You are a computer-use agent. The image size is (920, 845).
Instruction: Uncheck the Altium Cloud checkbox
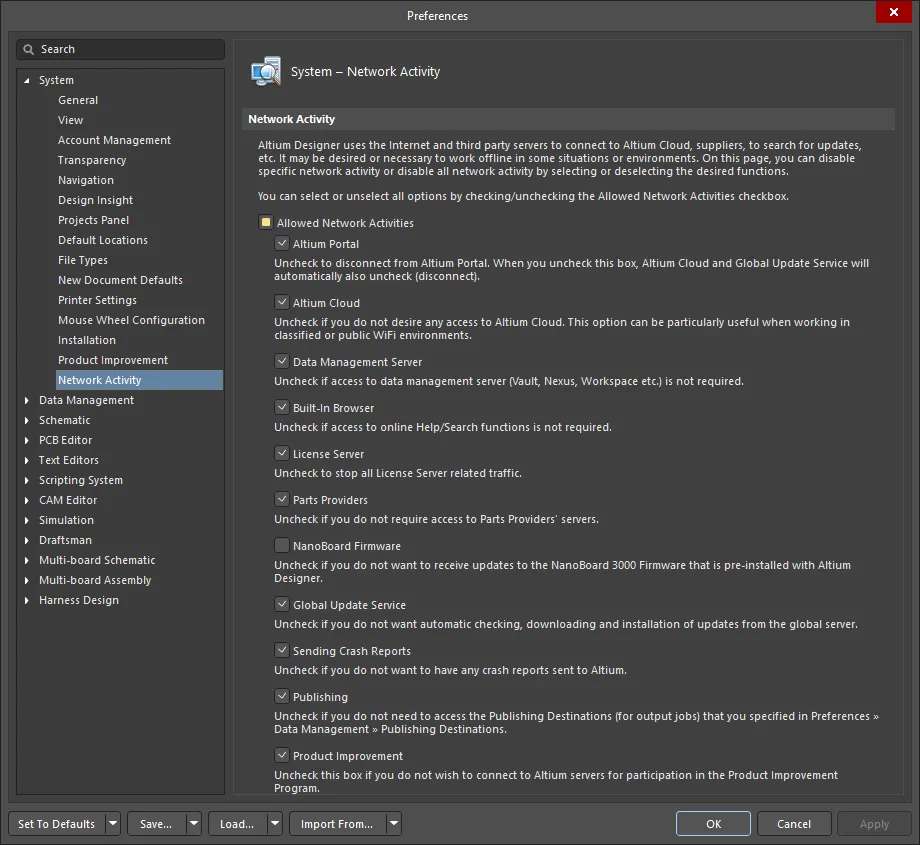pyautogui.click(x=282, y=302)
